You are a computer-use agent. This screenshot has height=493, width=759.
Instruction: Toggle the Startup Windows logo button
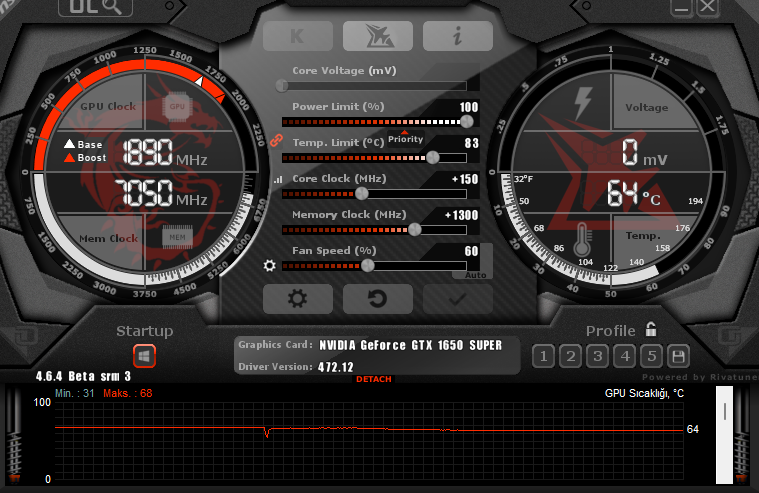point(144,356)
